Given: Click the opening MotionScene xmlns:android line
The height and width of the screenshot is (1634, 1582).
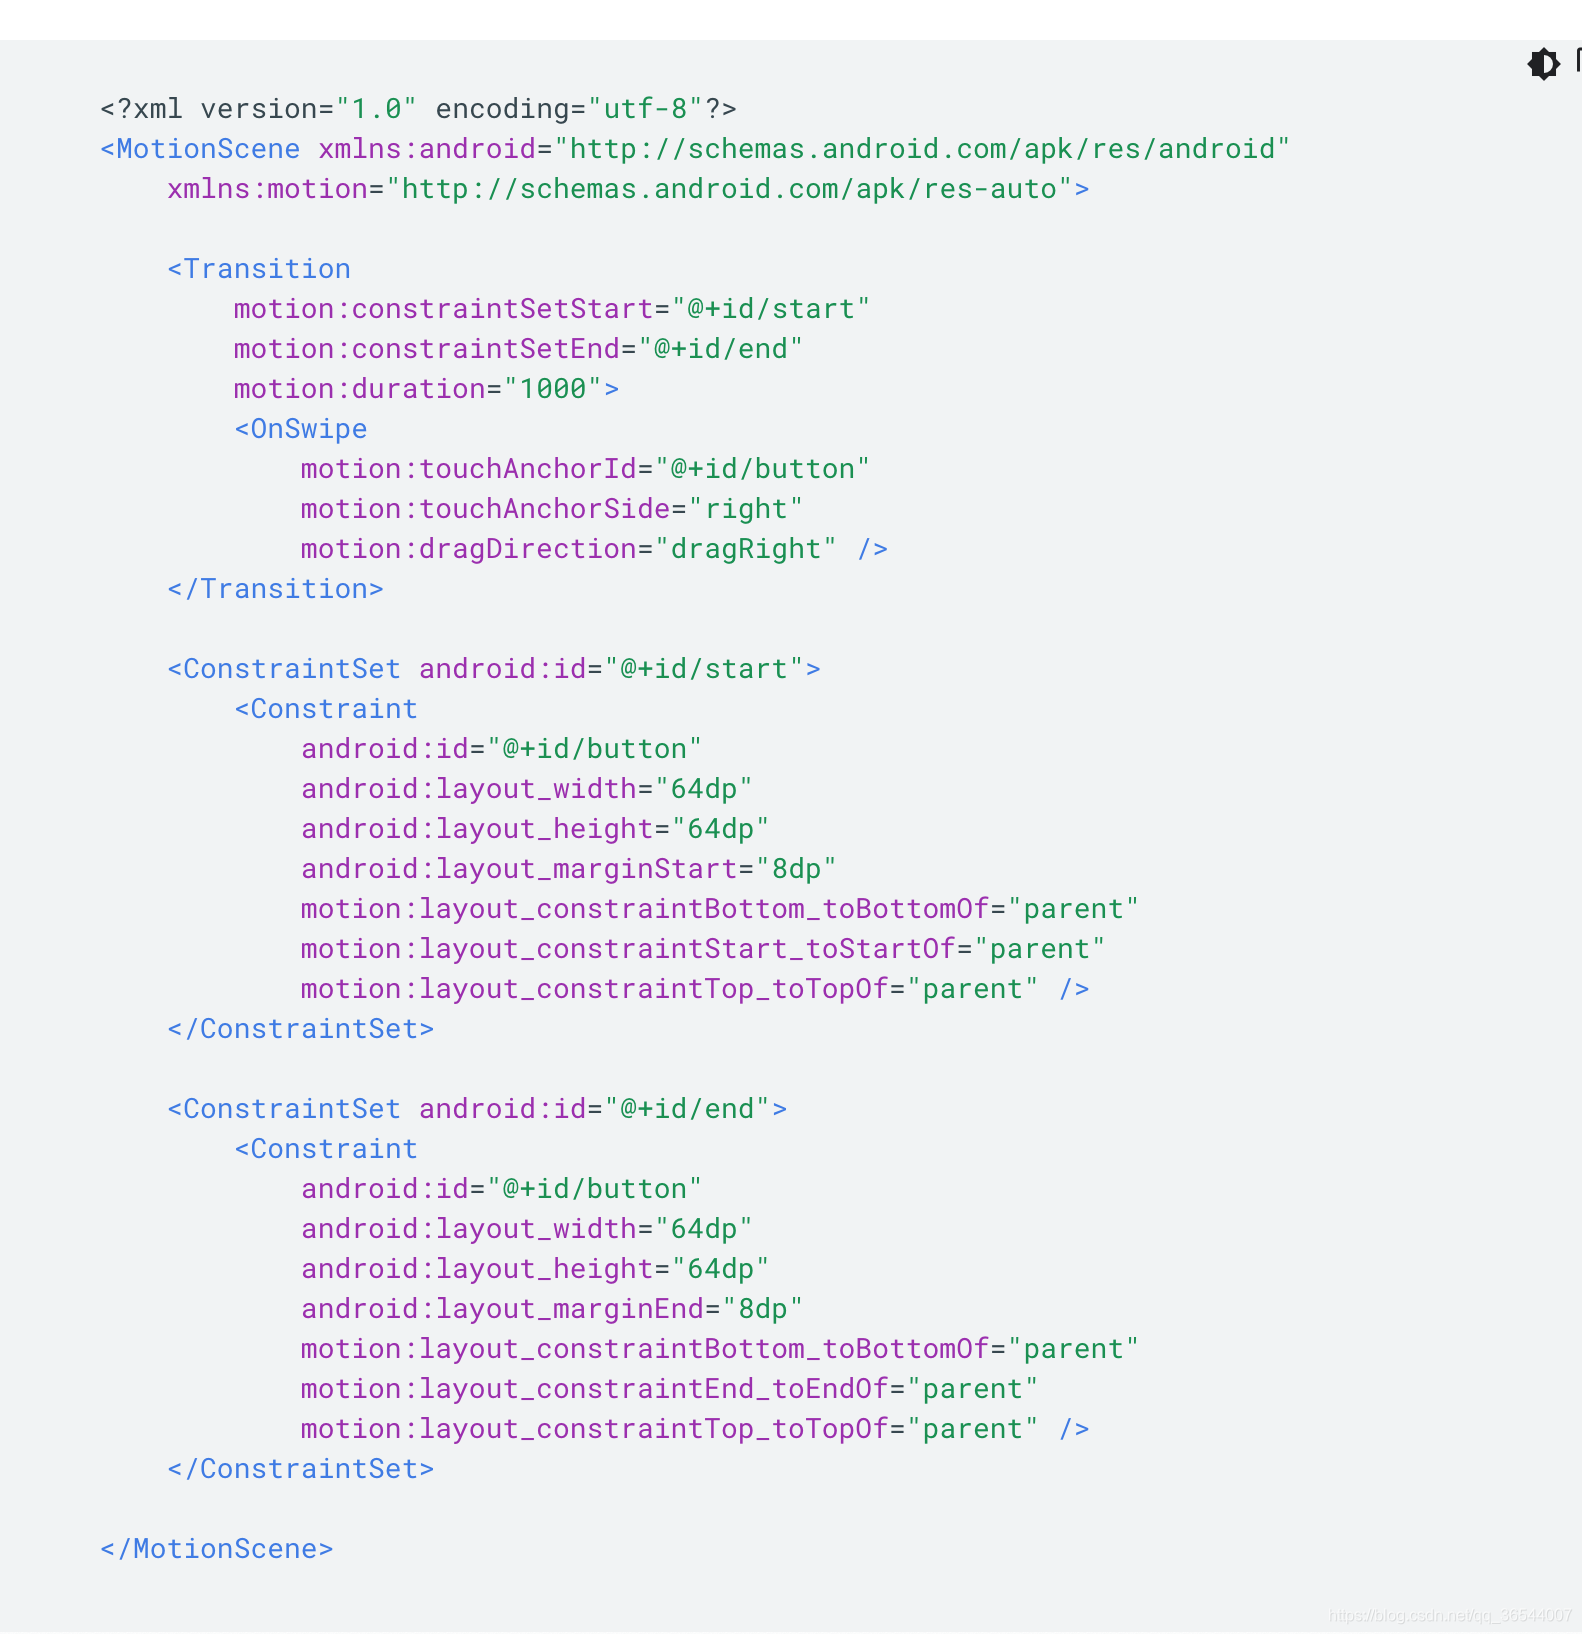Looking at the screenshot, I should 695,149.
